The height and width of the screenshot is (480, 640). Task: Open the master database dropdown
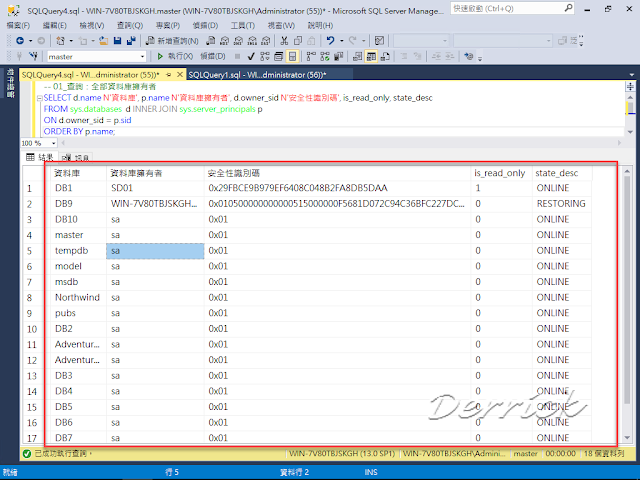(x=142, y=56)
